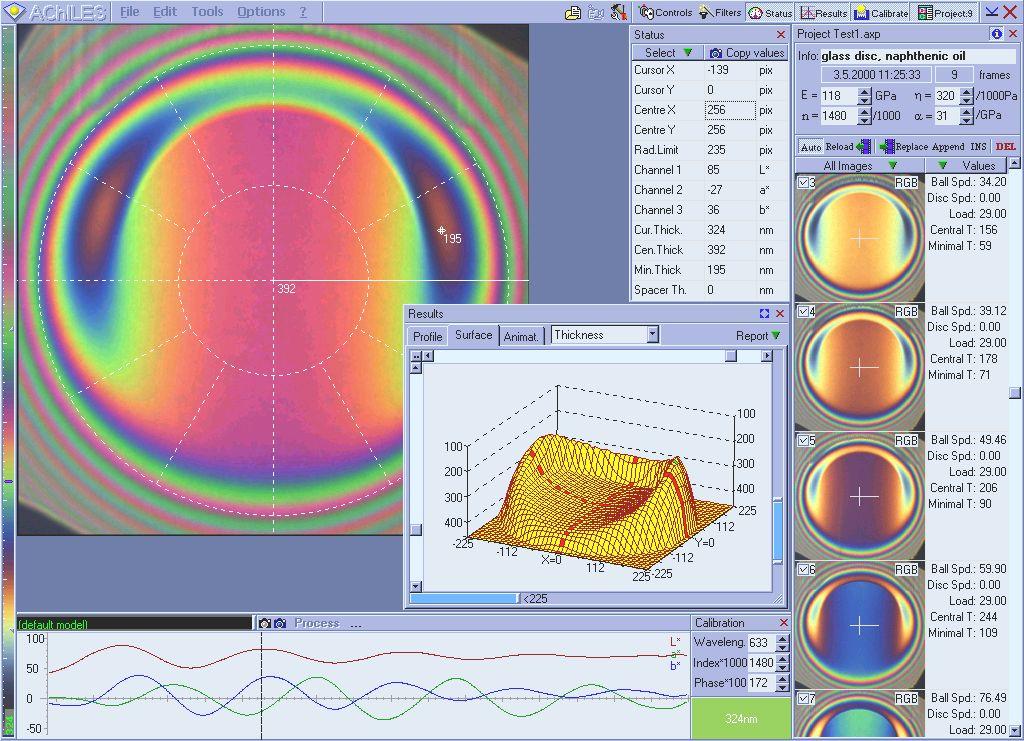
Task: Click the Phase*100 spinner arrows
Action: 782,683
